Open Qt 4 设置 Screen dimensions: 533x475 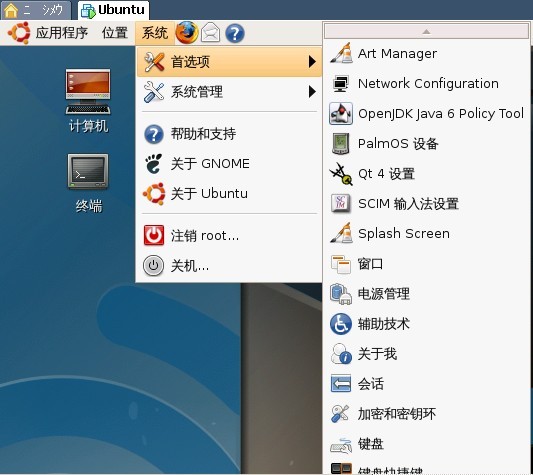426,173
